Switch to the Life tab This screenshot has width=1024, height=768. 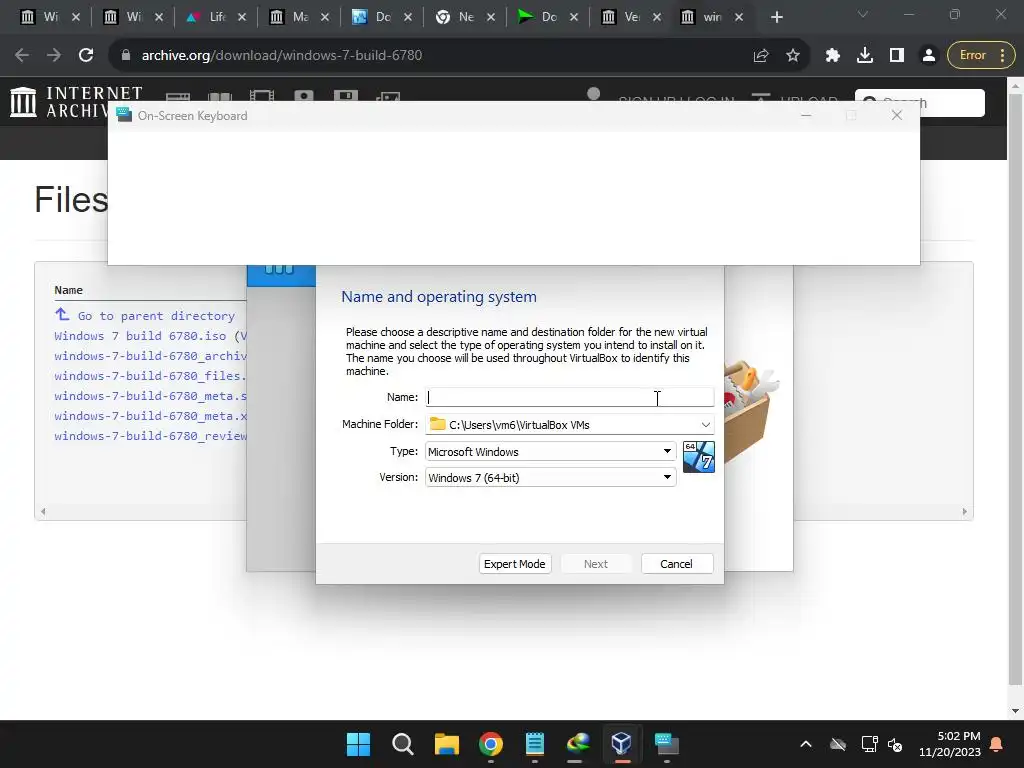click(x=216, y=18)
